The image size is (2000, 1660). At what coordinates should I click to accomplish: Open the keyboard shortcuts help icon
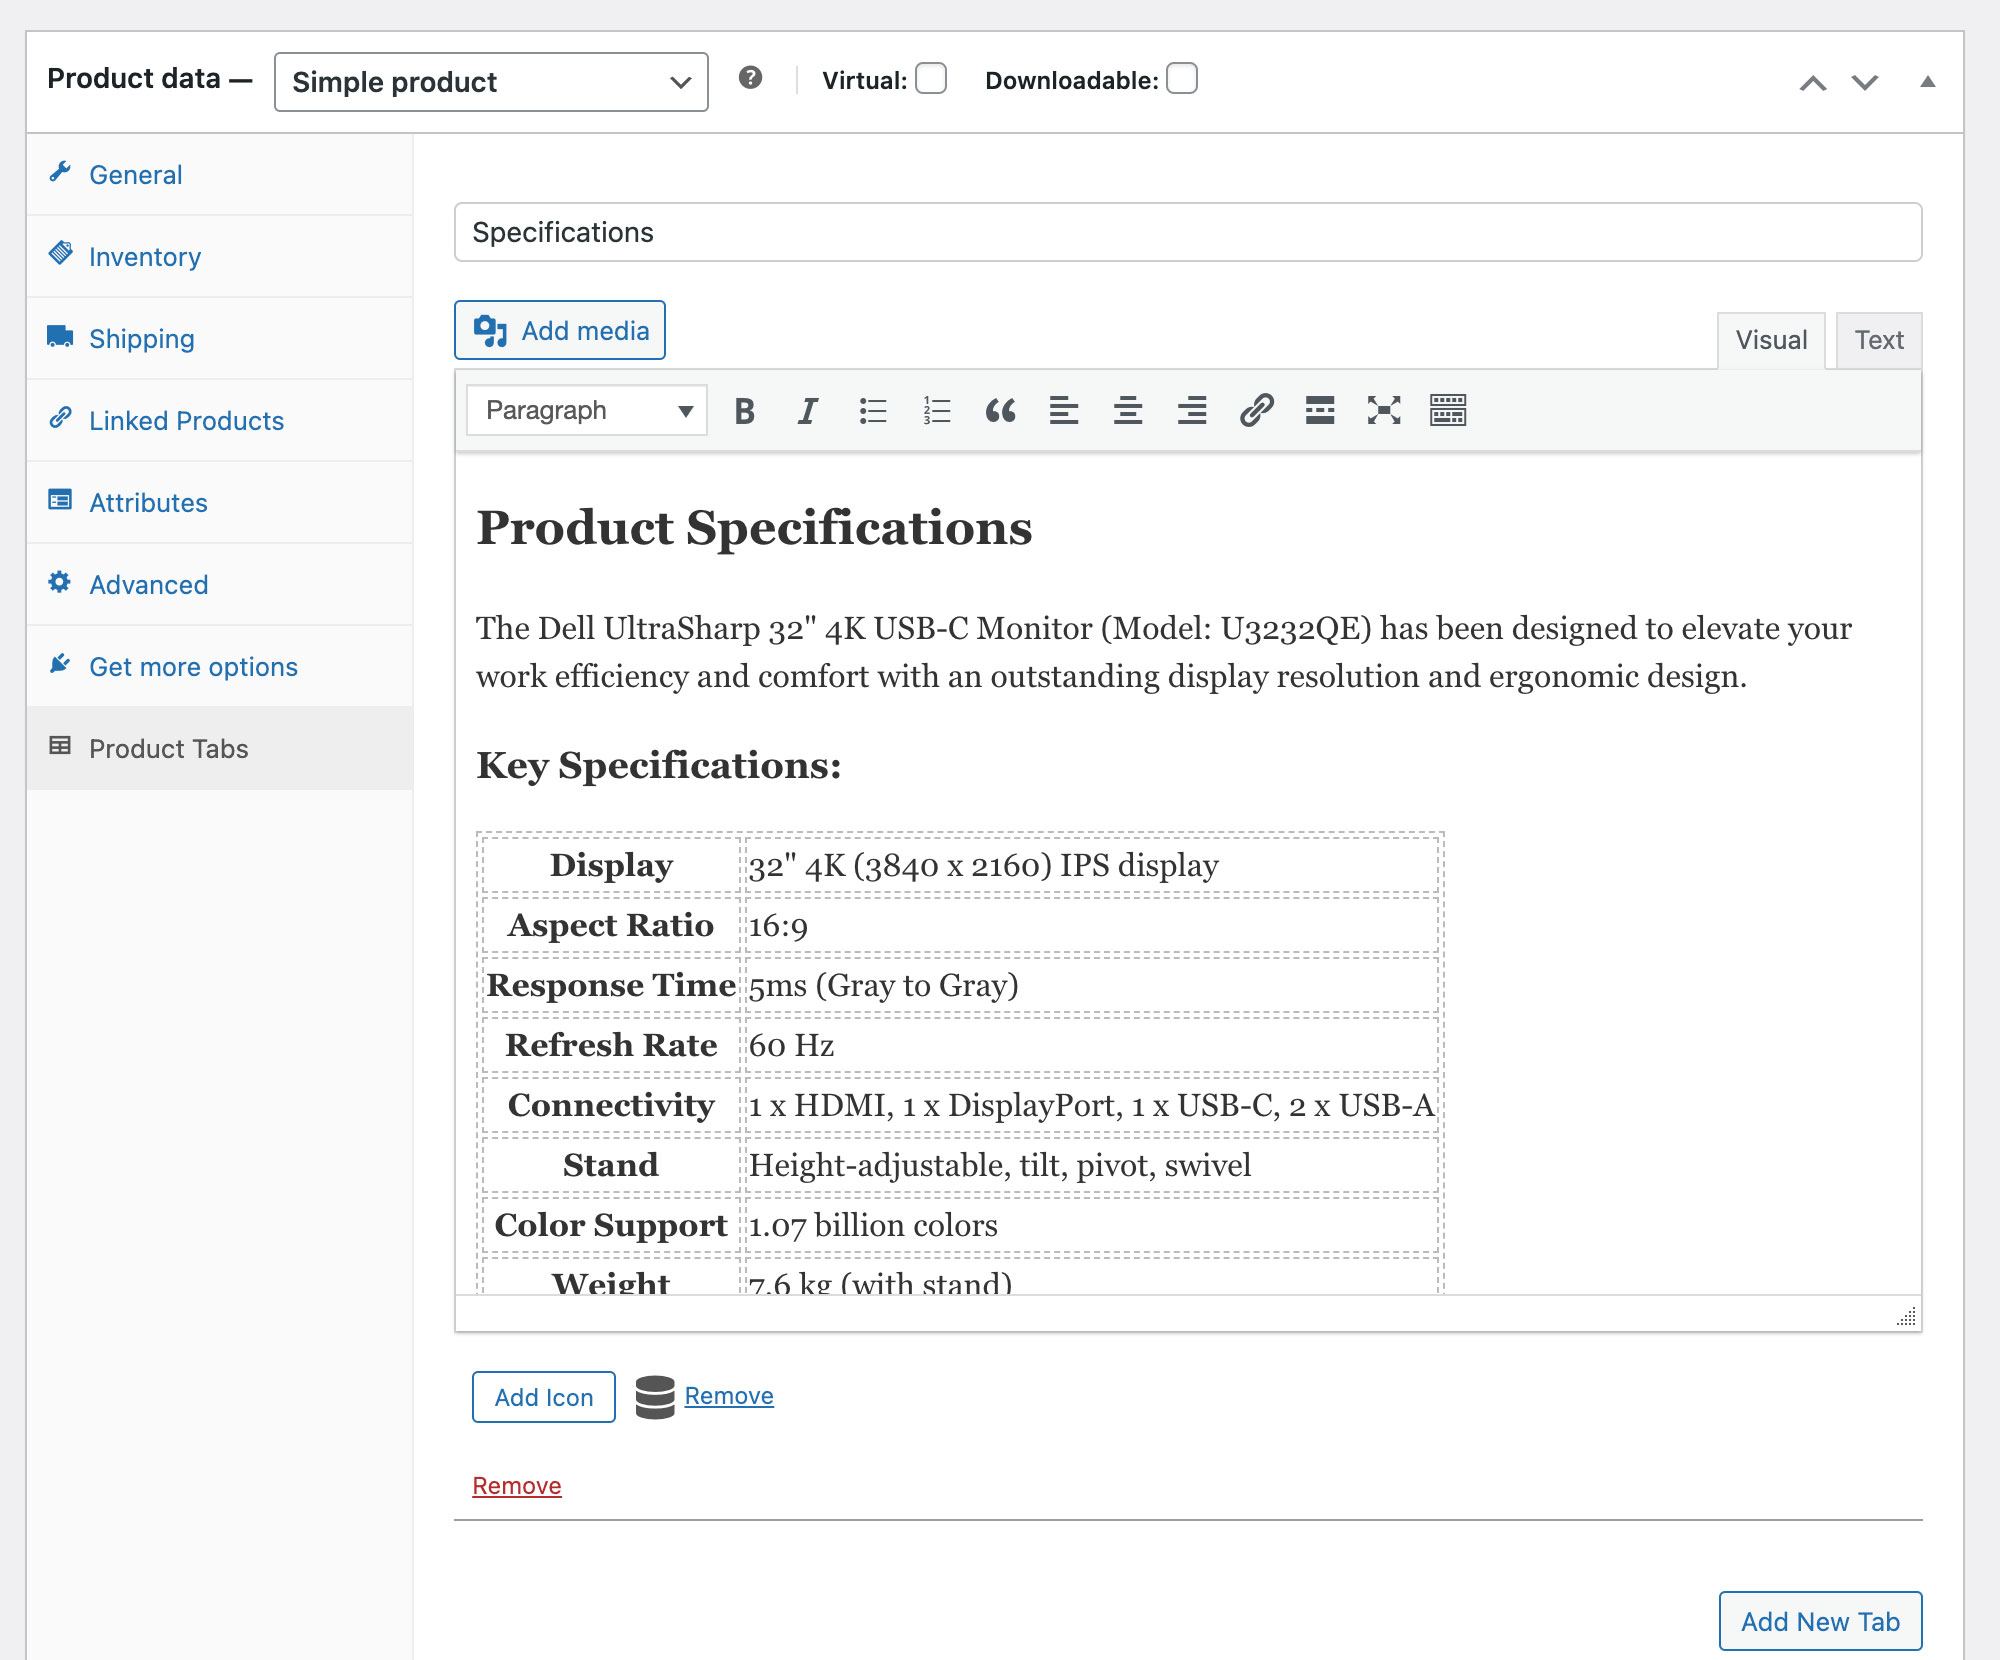click(x=750, y=79)
